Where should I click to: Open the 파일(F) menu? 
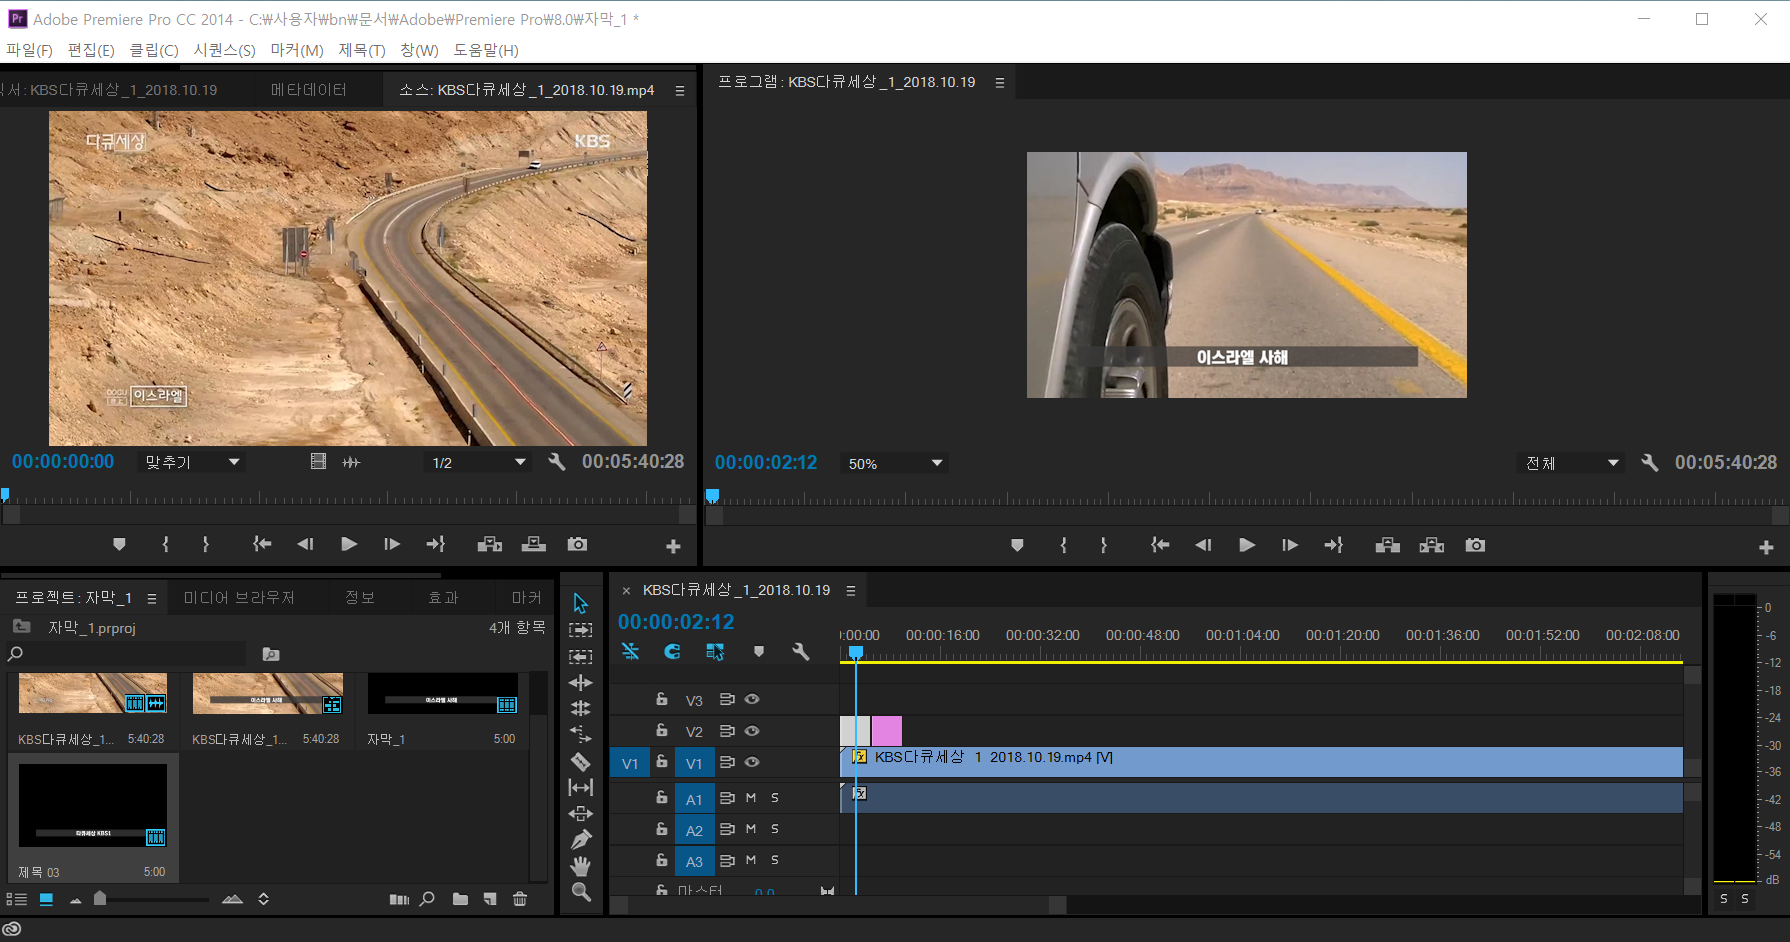coord(29,50)
